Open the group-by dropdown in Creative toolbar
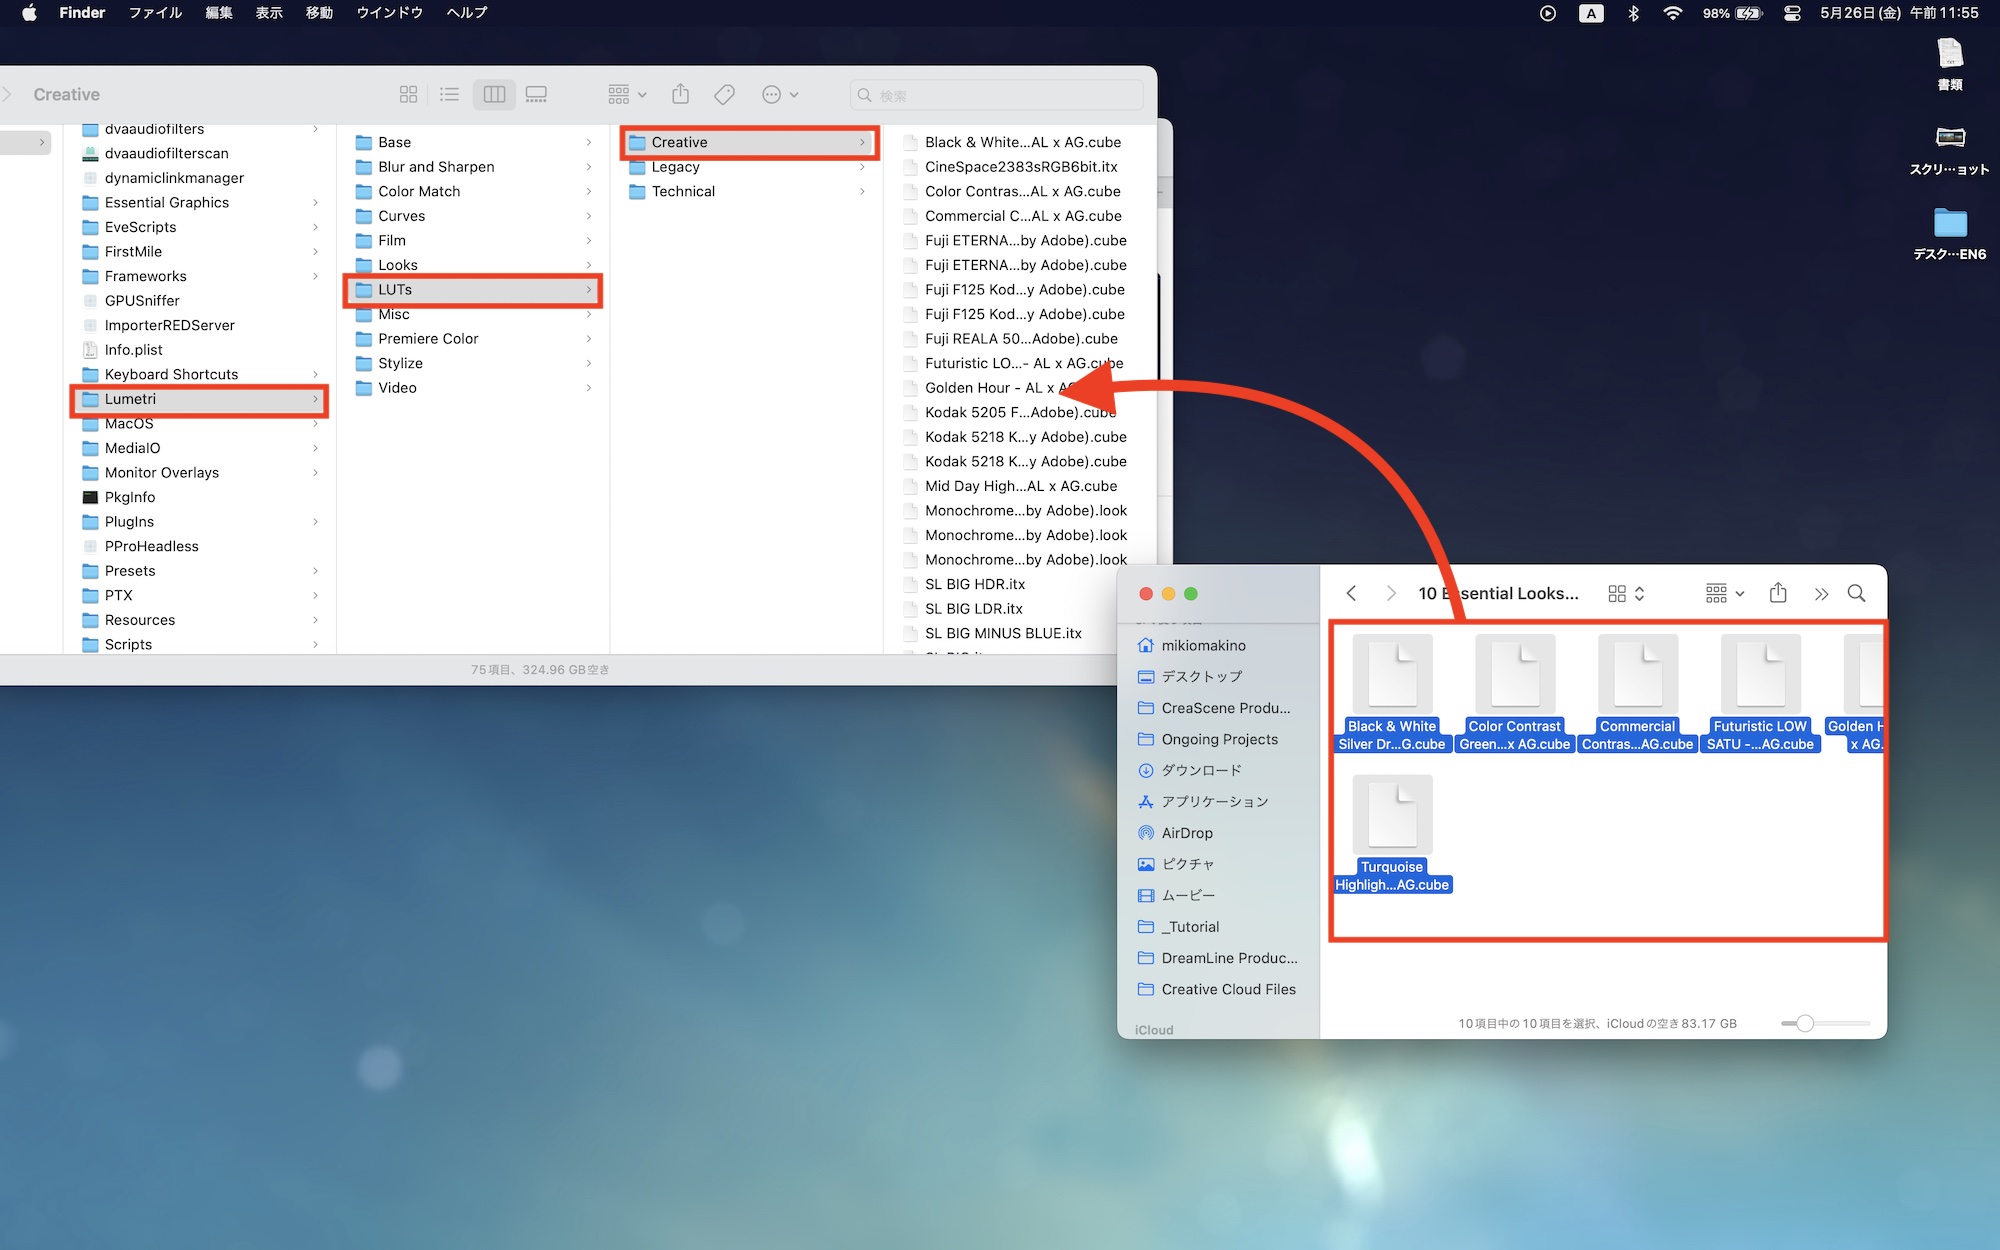Screen dimensions: 2000x1250 pos(627,94)
